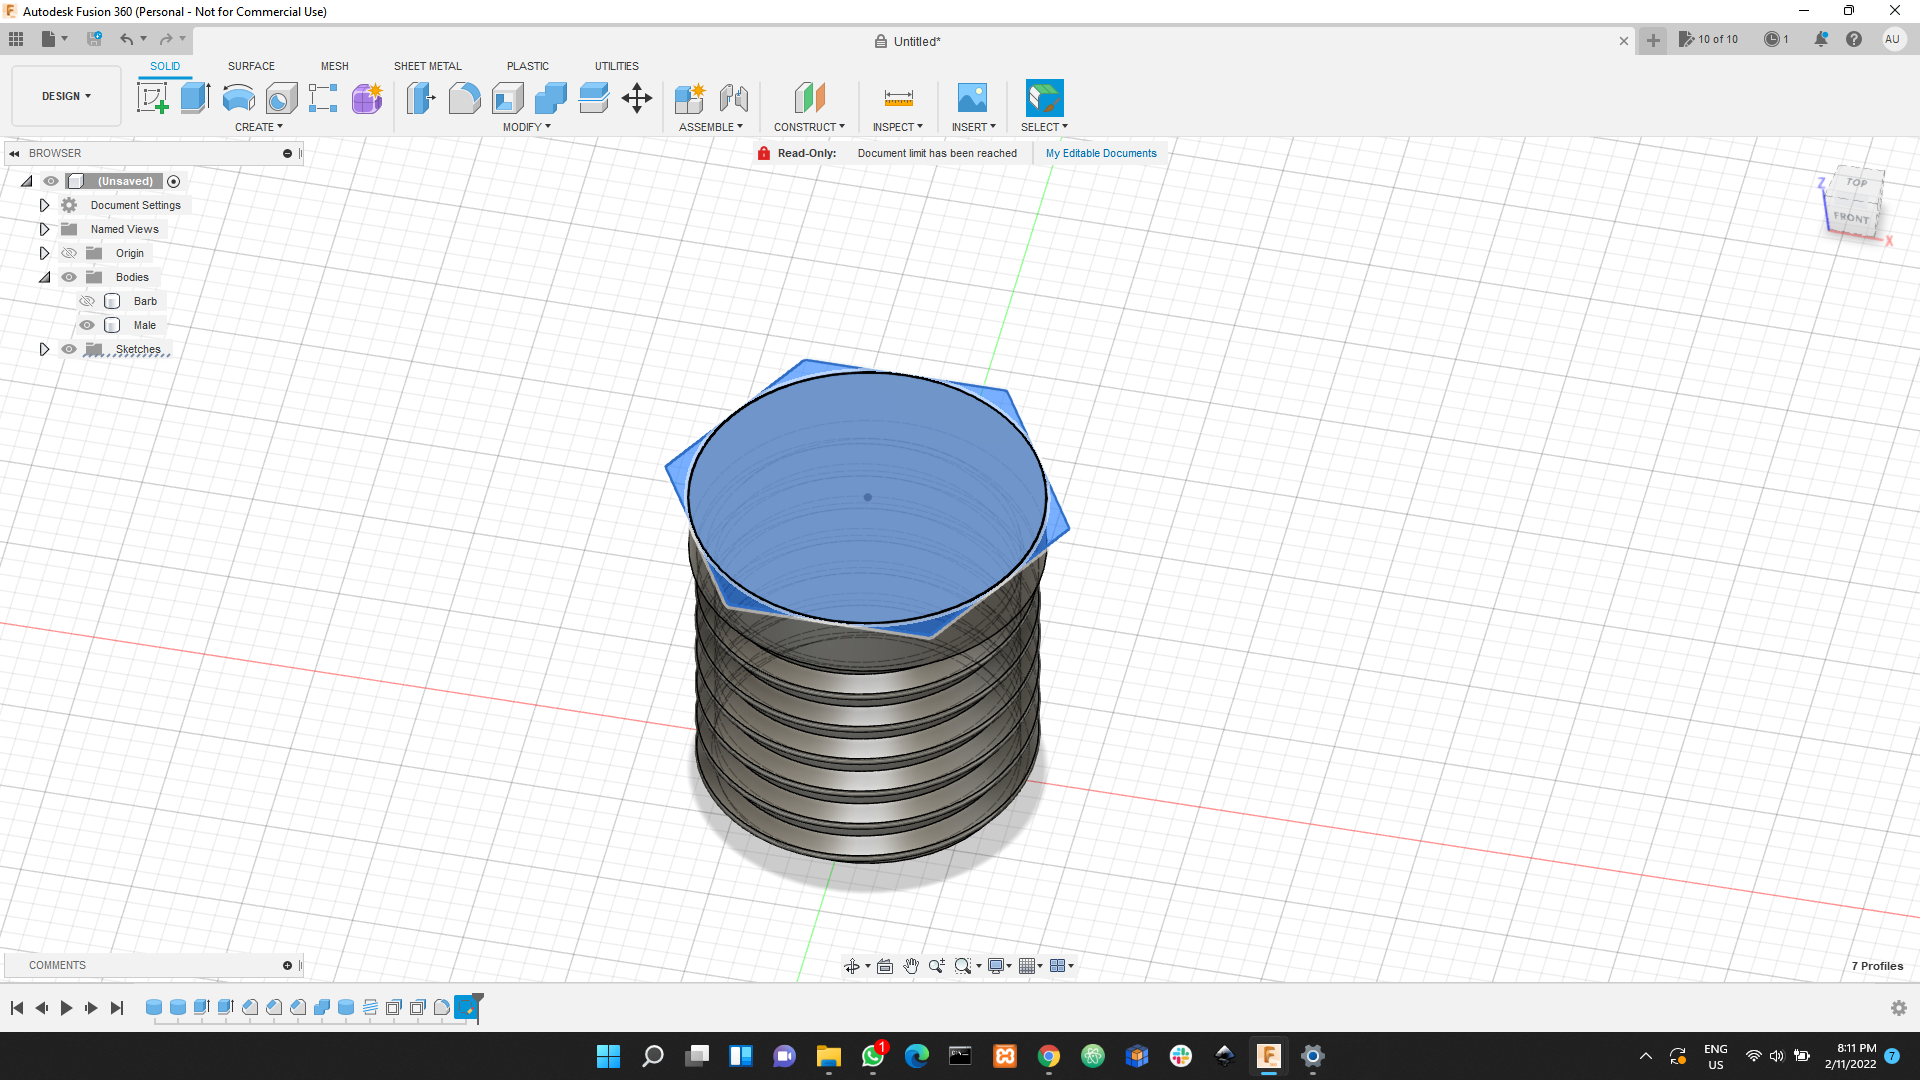Select the Create Sketch tool
This screenshot has height=1080, width=1920.
pyautogui.click(x=152, y=98)
